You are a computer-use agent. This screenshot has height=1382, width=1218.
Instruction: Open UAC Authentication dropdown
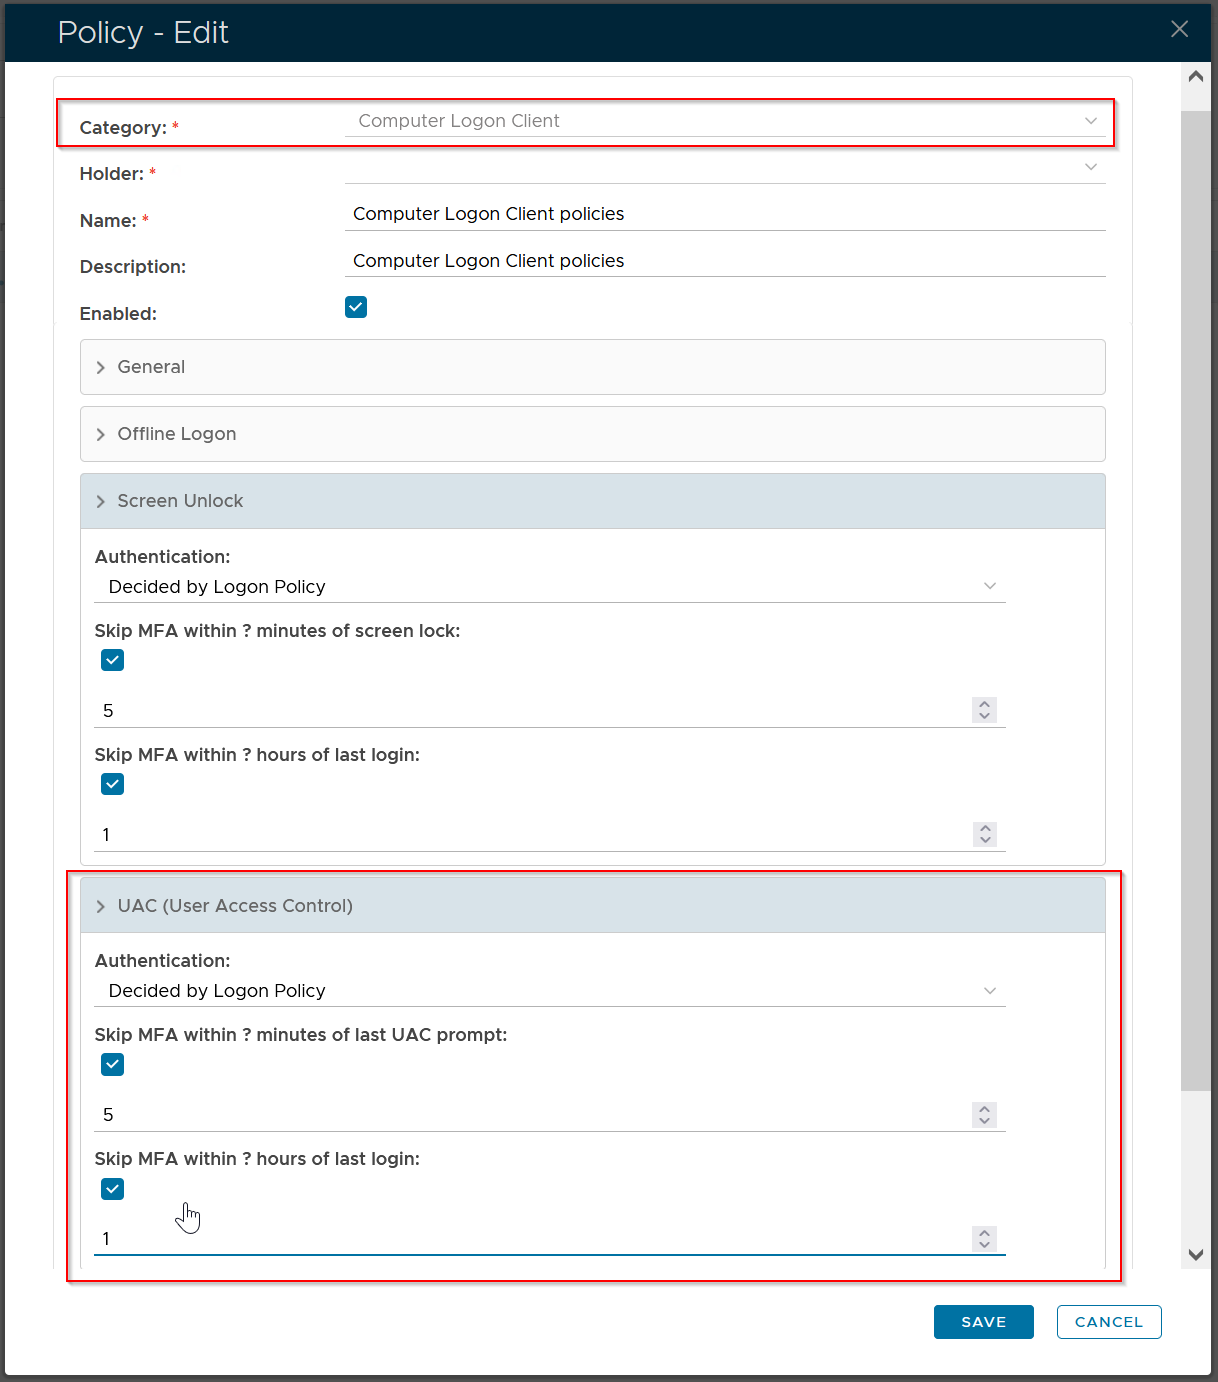point(550,991)
